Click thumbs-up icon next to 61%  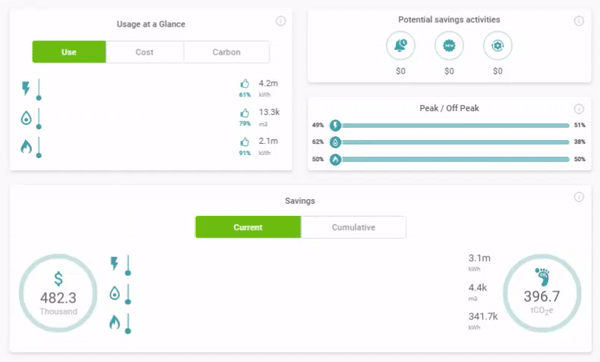(x=245, y=83)
